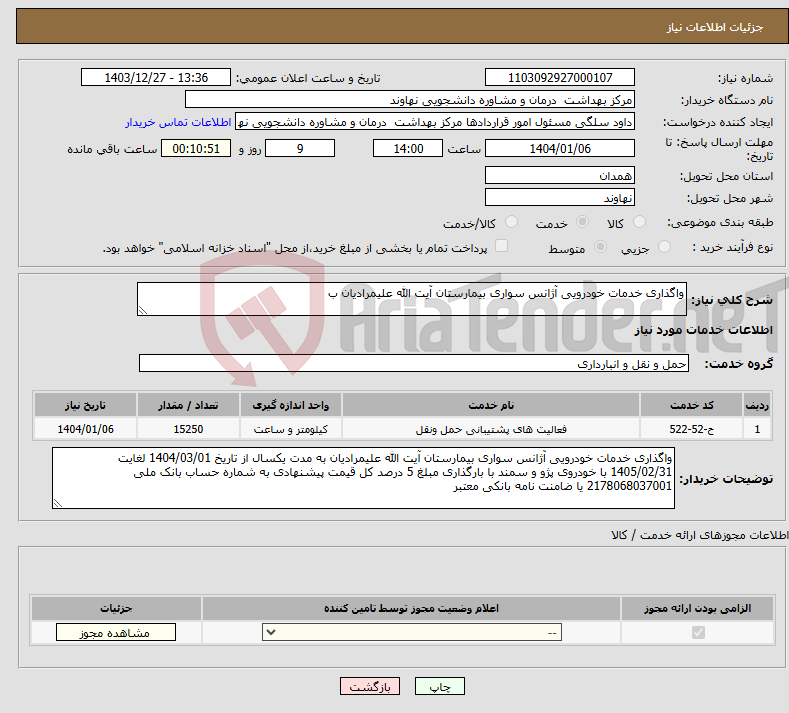This screenshot has width=789, height=713.
Task: Click the الزامی بودن ارائه مجوز header
Action: (x=697, y=608)
